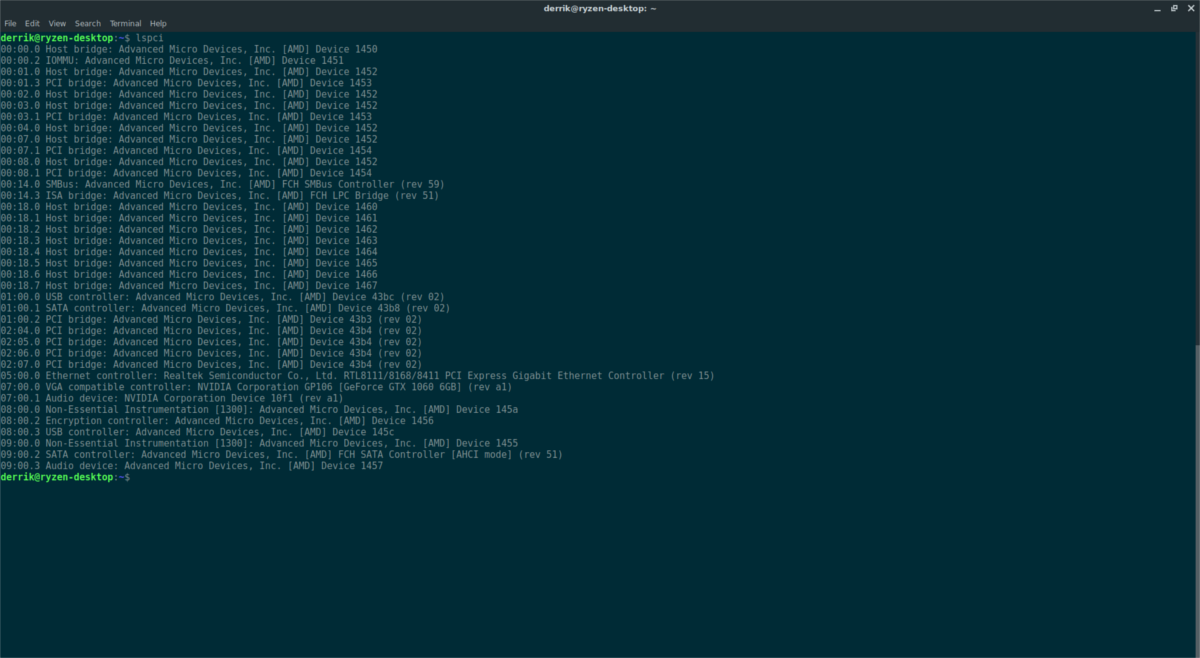The image size is (1200, 658).
Task: Select the Realtek Ethernet controller line
Action: pos(358,375)
